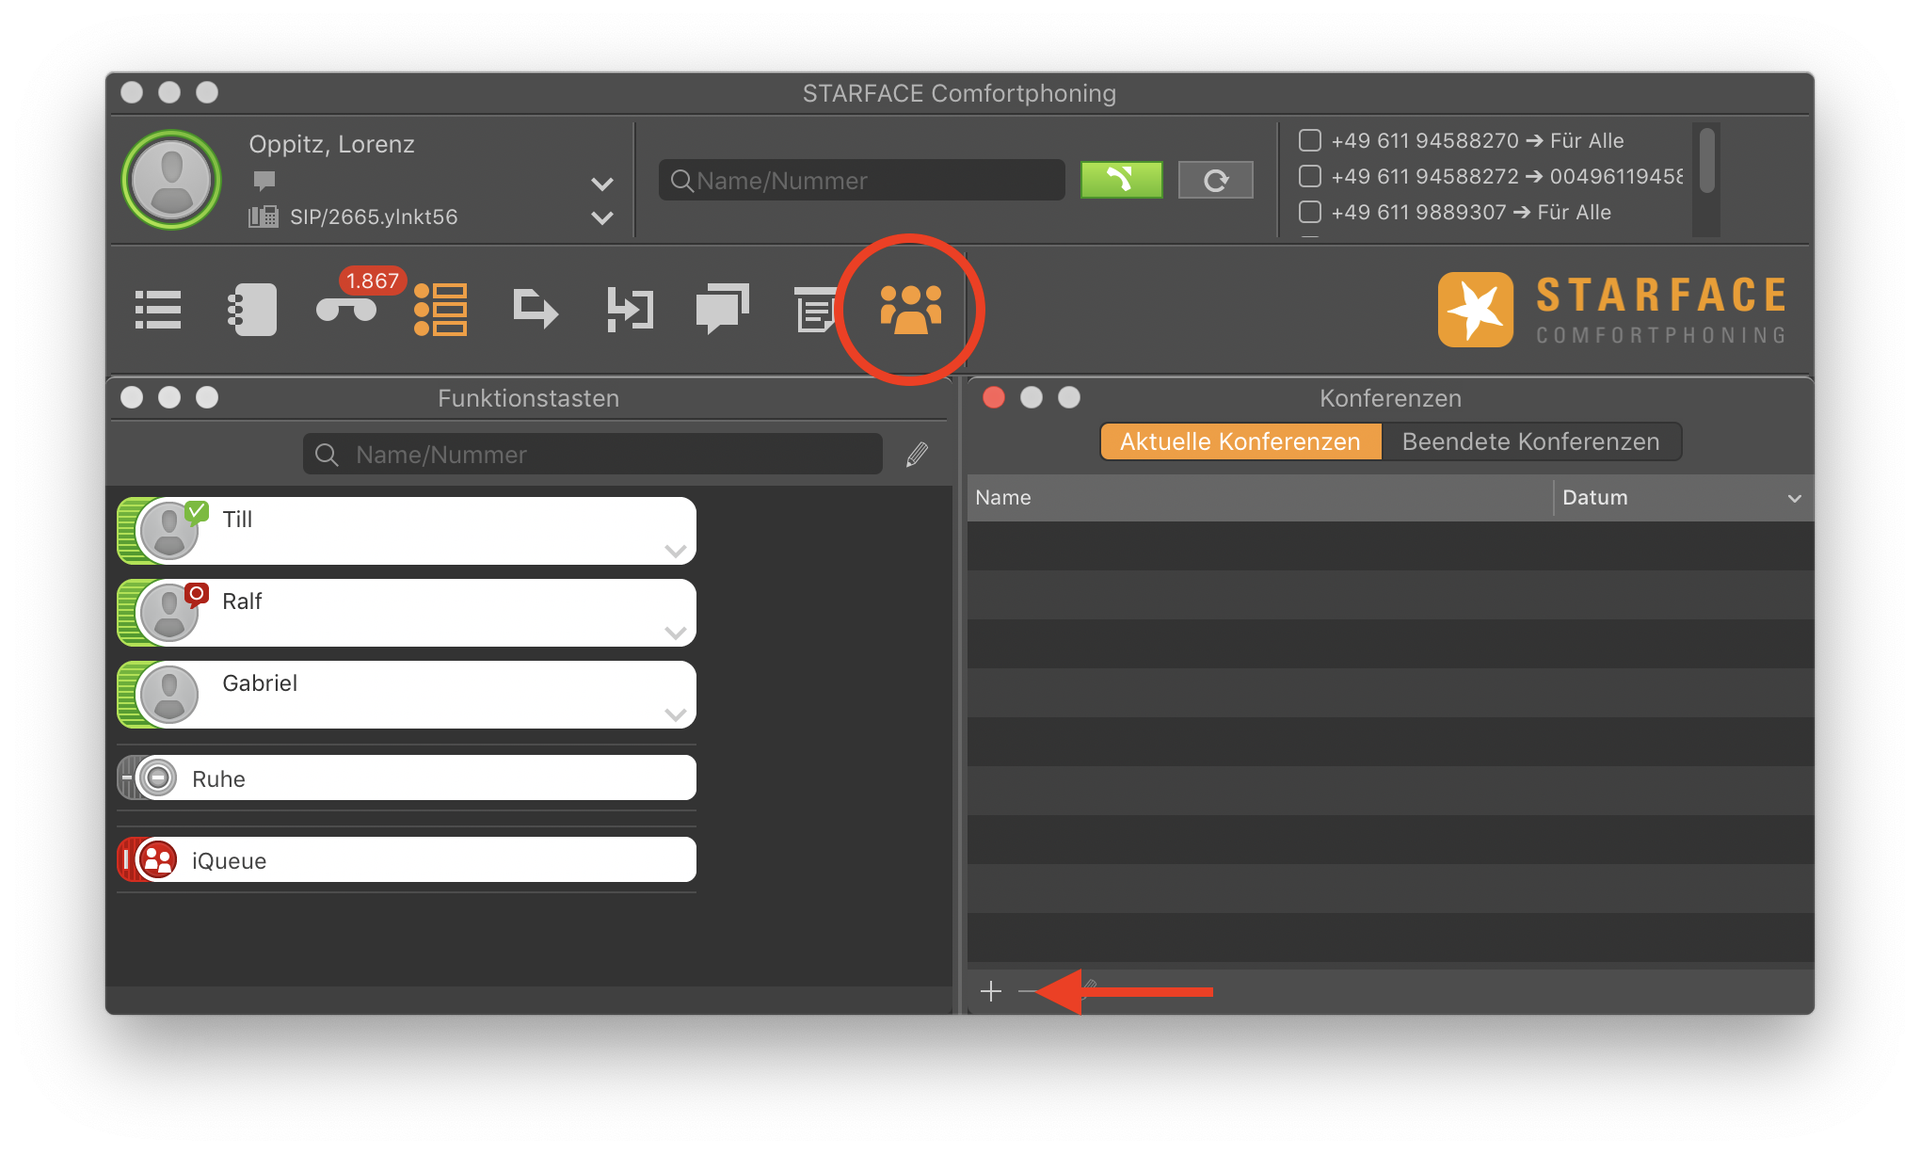
Task: Click the green call button
Action: click(x=1121, y=181)
